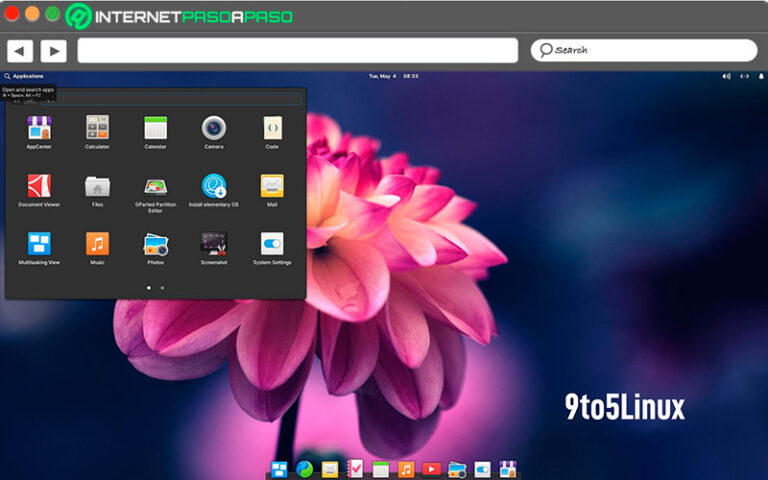768x480 pixels.
Task: Open System Settings from the app grid
Action: coord(272,245)
